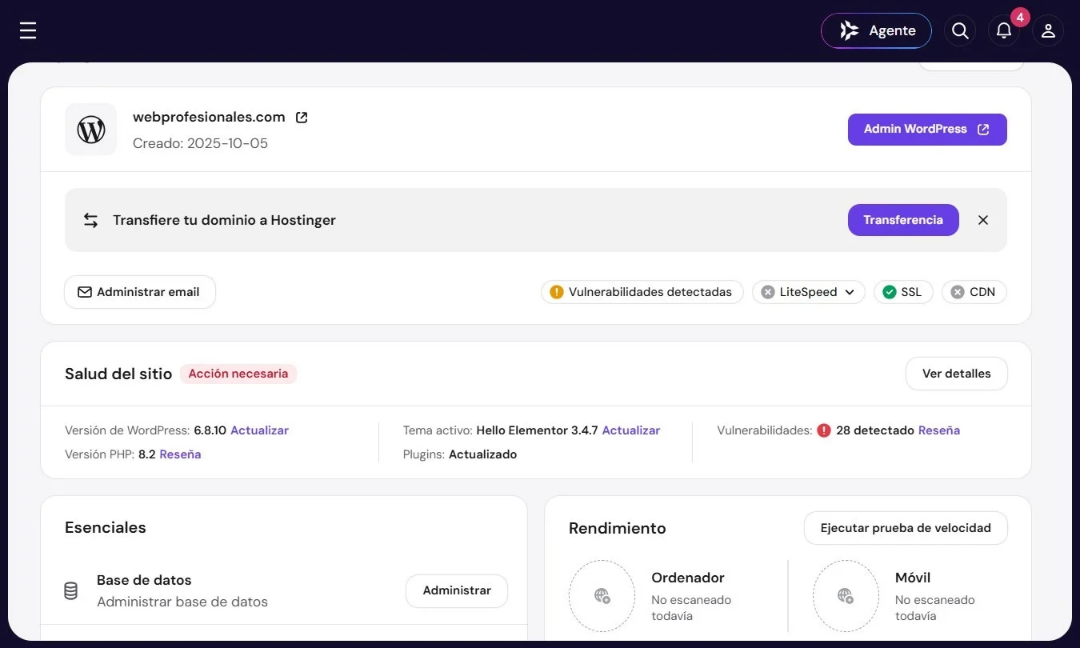Click the Esenciales heading

[x=105, y=527]
